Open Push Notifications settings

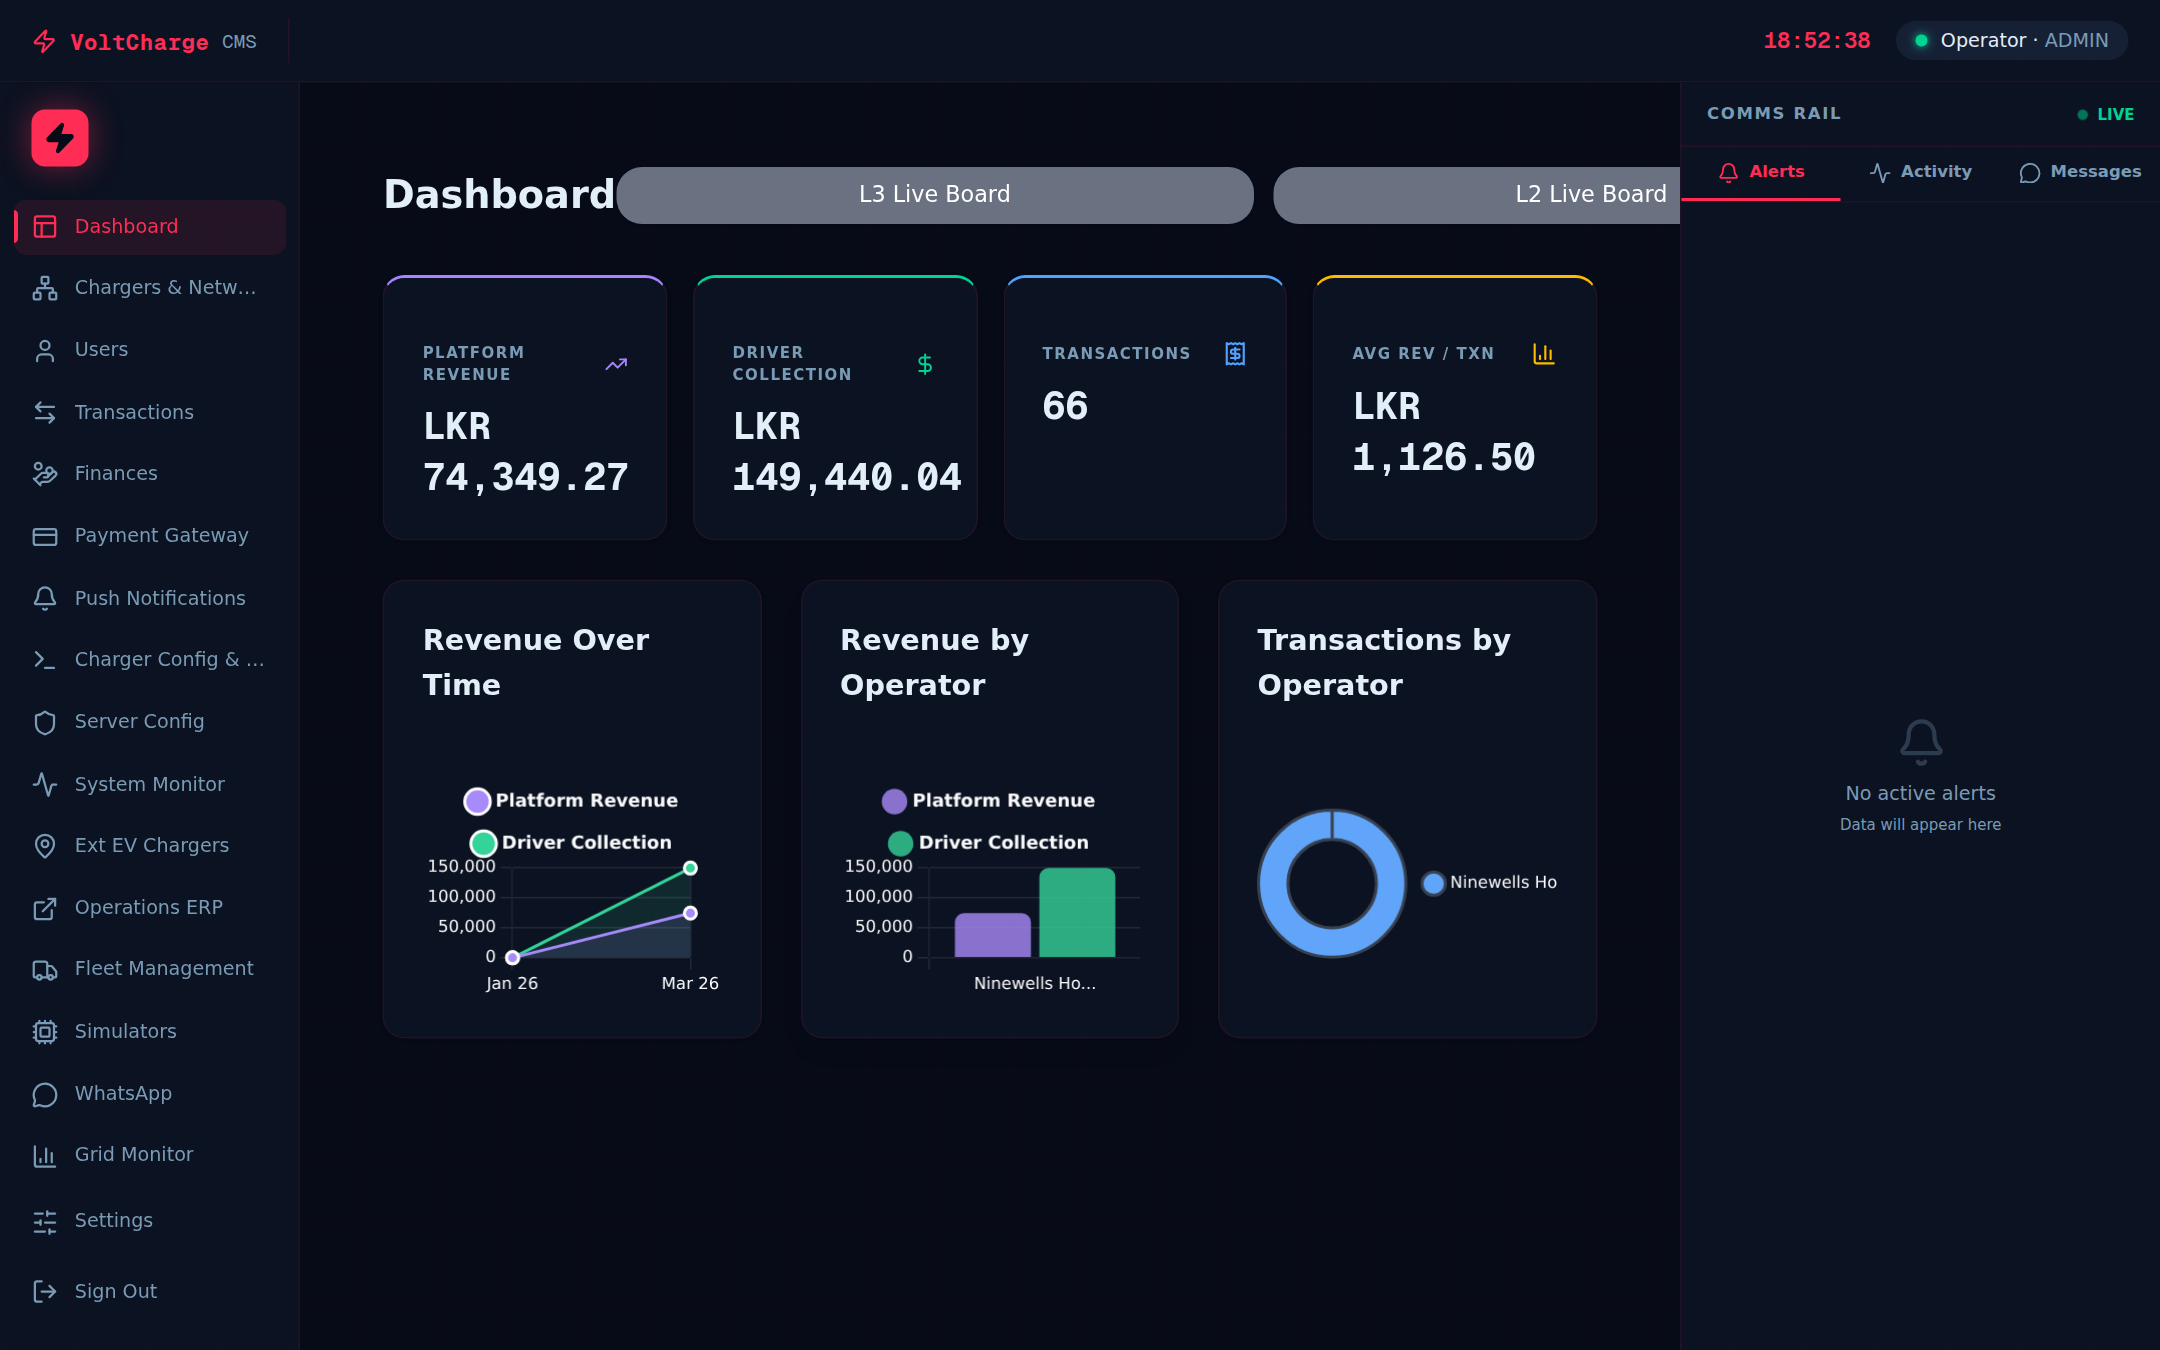click(160, 597)
